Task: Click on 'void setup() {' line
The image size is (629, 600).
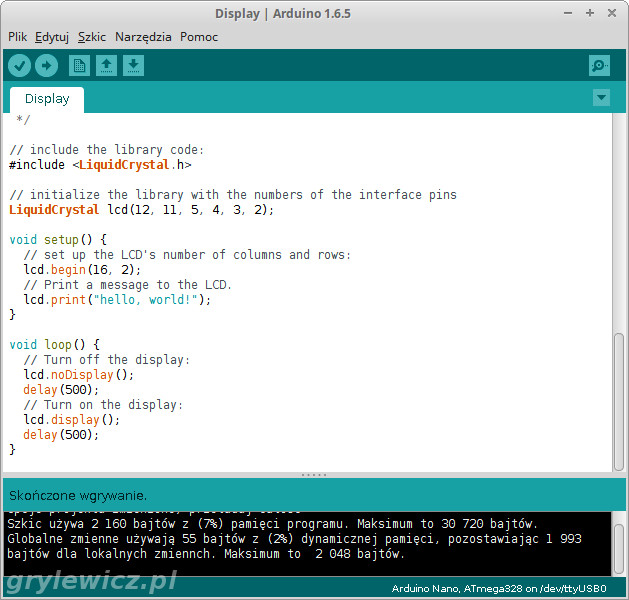Action: pos(58,240)
